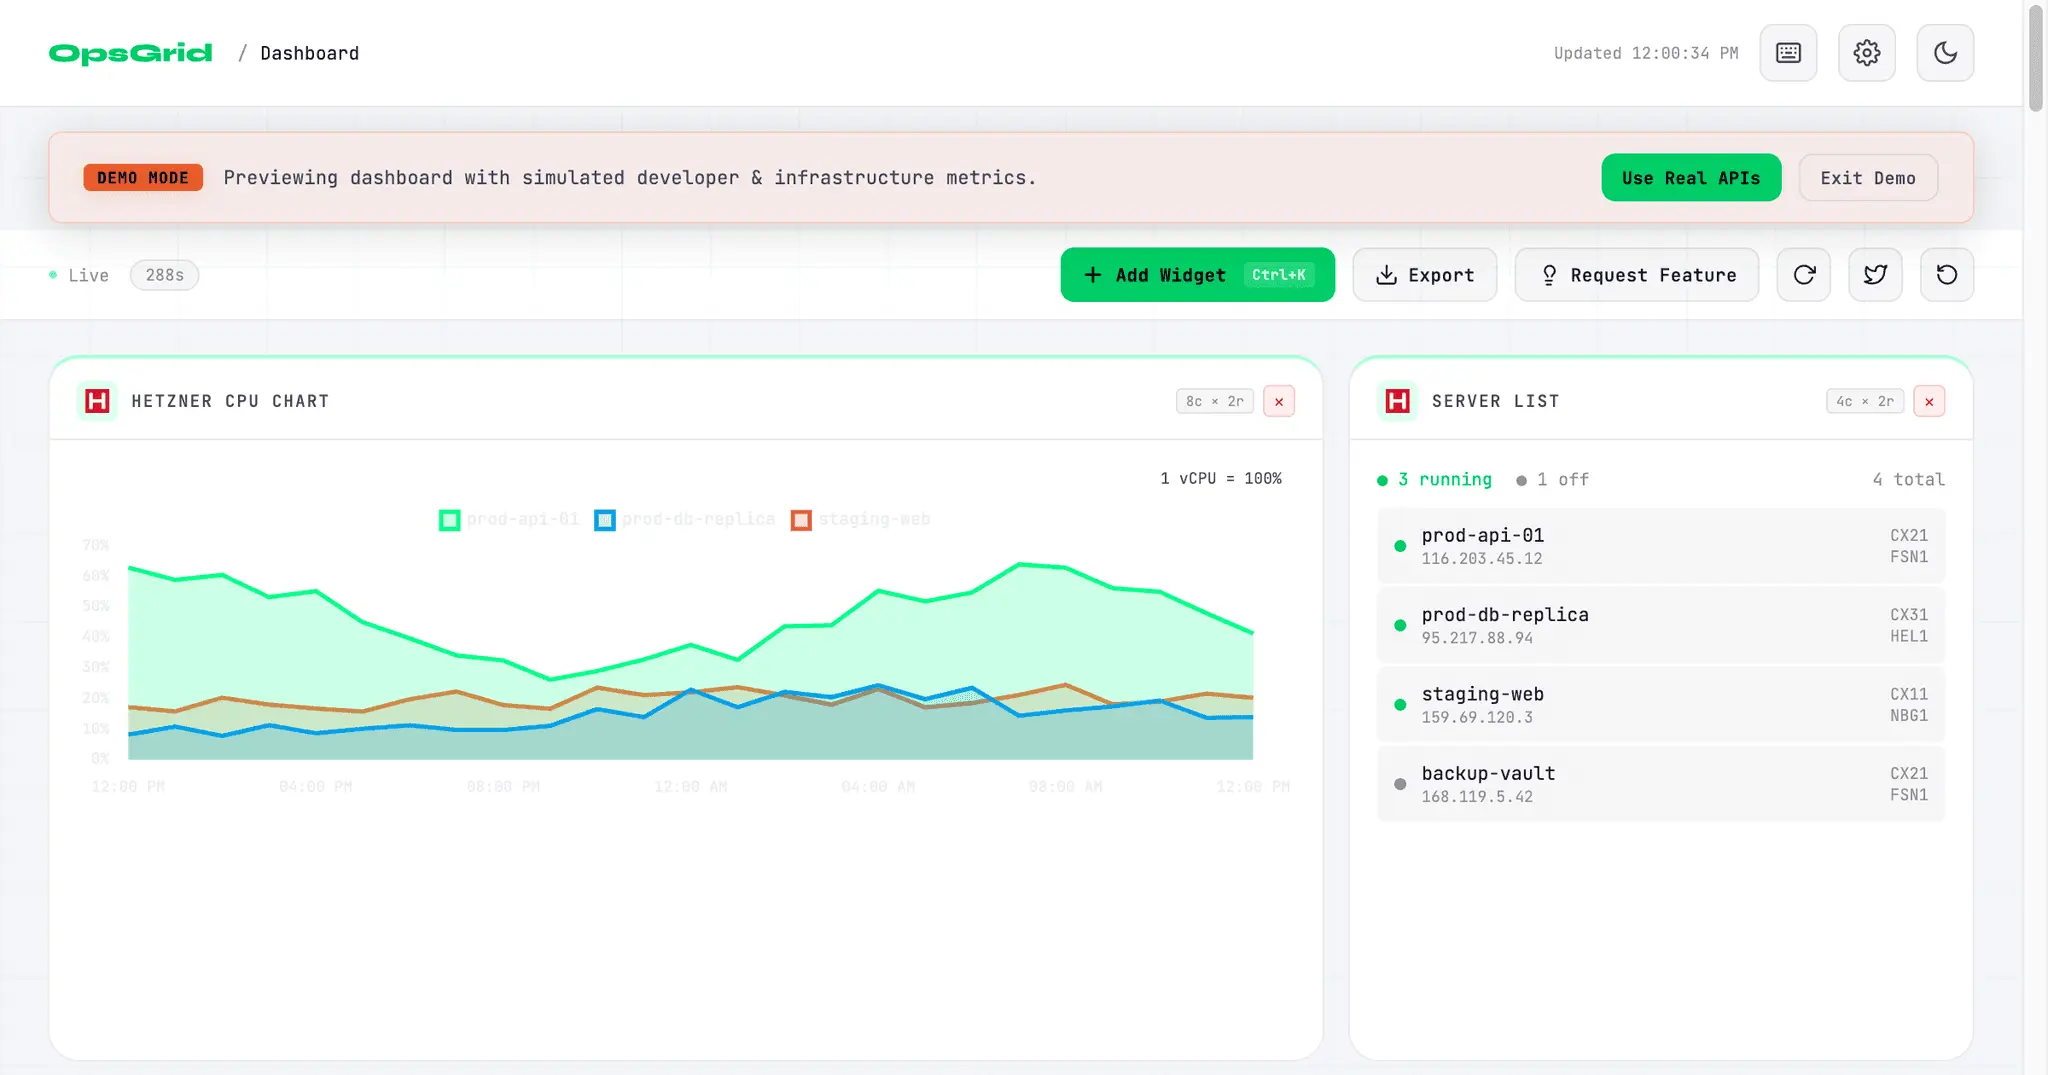Select staging-web server row
The height and width of the screenshot is (1075, 2048).
point(1661,704)
